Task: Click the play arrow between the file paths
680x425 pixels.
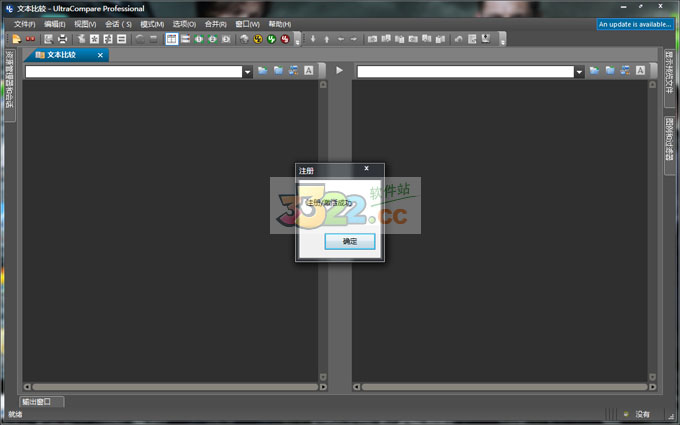Action: tap(339, 70)
